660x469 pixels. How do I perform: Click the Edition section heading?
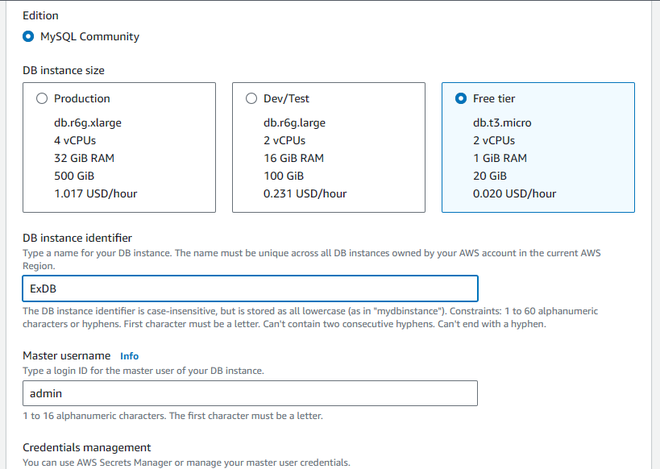pos(40,16)
